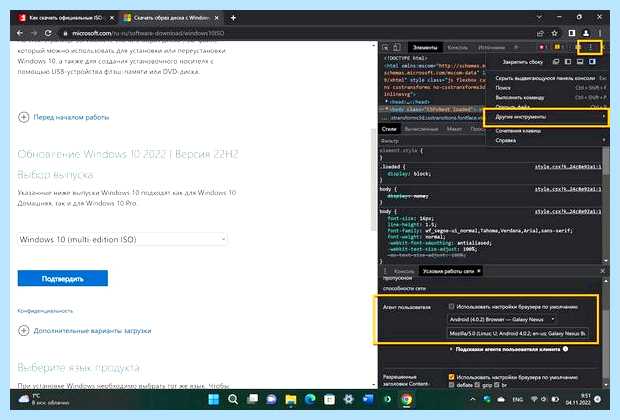
Task: Open Windows Settings gear on taskbar
Action: coord(348,399)
